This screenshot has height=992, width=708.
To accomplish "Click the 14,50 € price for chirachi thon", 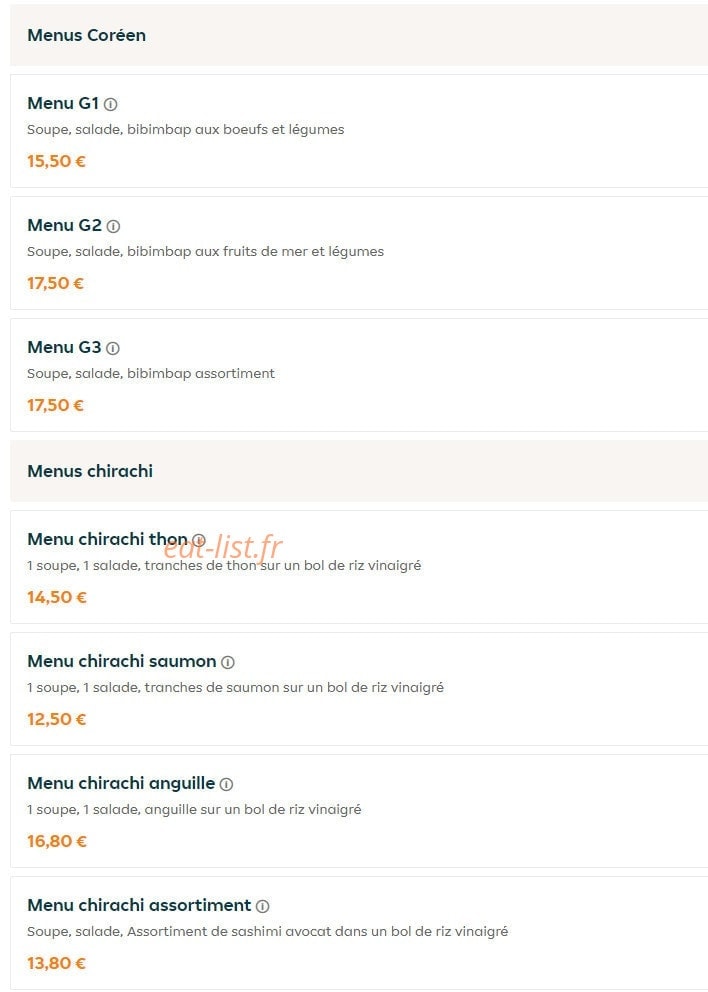I will coord(57,597).
